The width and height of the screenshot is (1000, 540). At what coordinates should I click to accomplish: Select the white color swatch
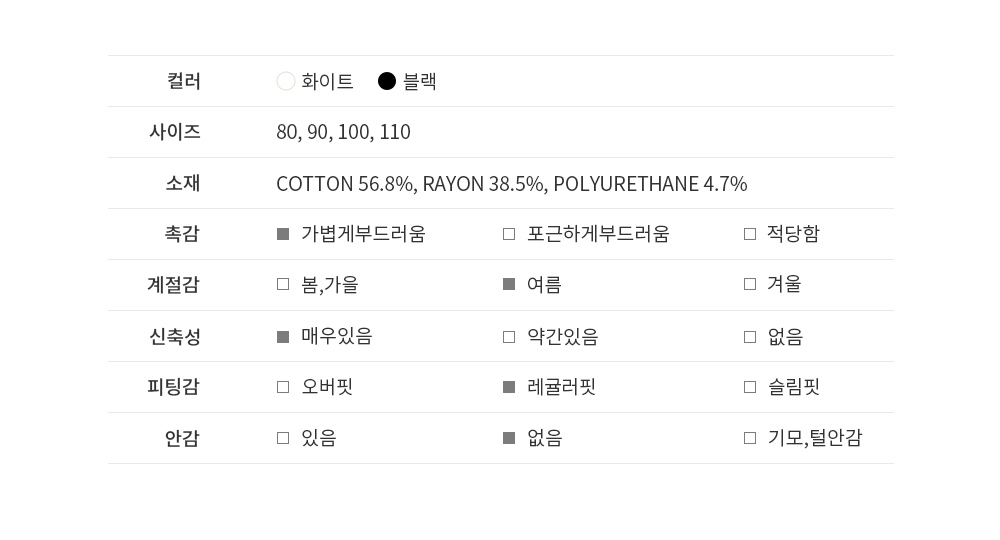tap(286, 81)
